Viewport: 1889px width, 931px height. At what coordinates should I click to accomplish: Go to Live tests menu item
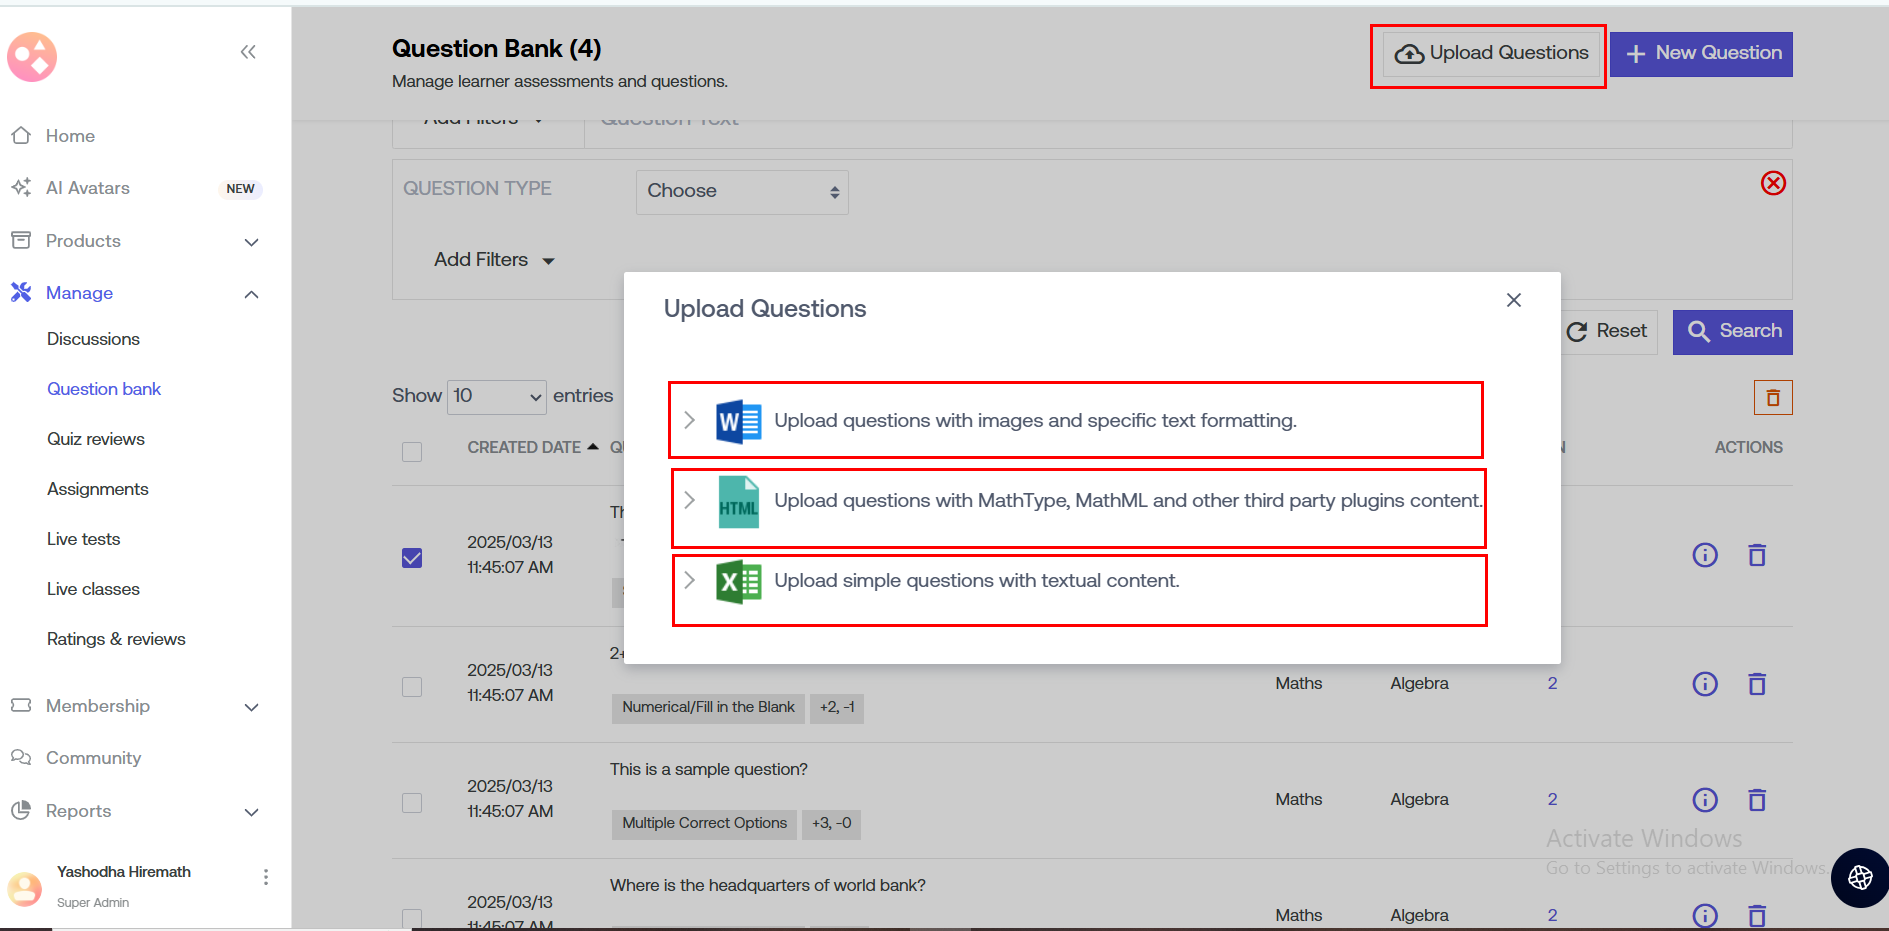[83, 539]
